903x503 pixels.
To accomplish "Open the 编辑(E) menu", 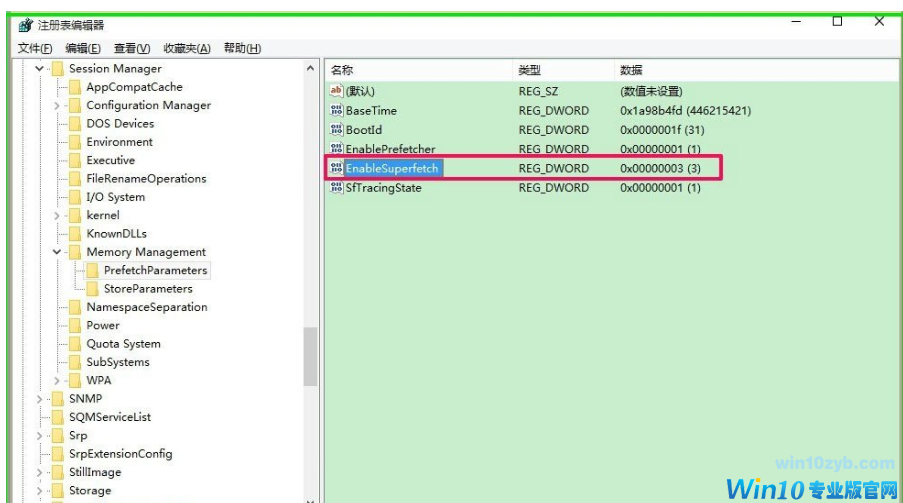I will coord(83,48).
